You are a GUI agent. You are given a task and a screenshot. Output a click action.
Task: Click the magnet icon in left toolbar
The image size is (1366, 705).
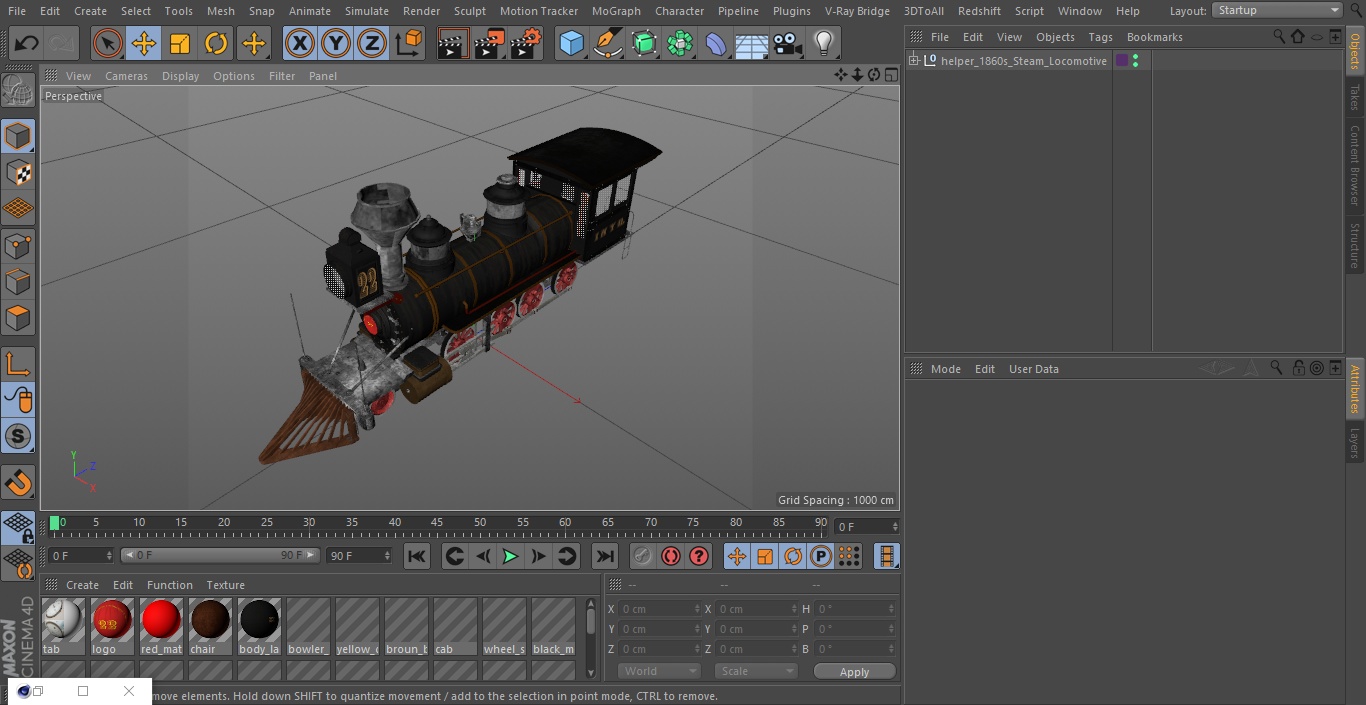coord(18,483)
